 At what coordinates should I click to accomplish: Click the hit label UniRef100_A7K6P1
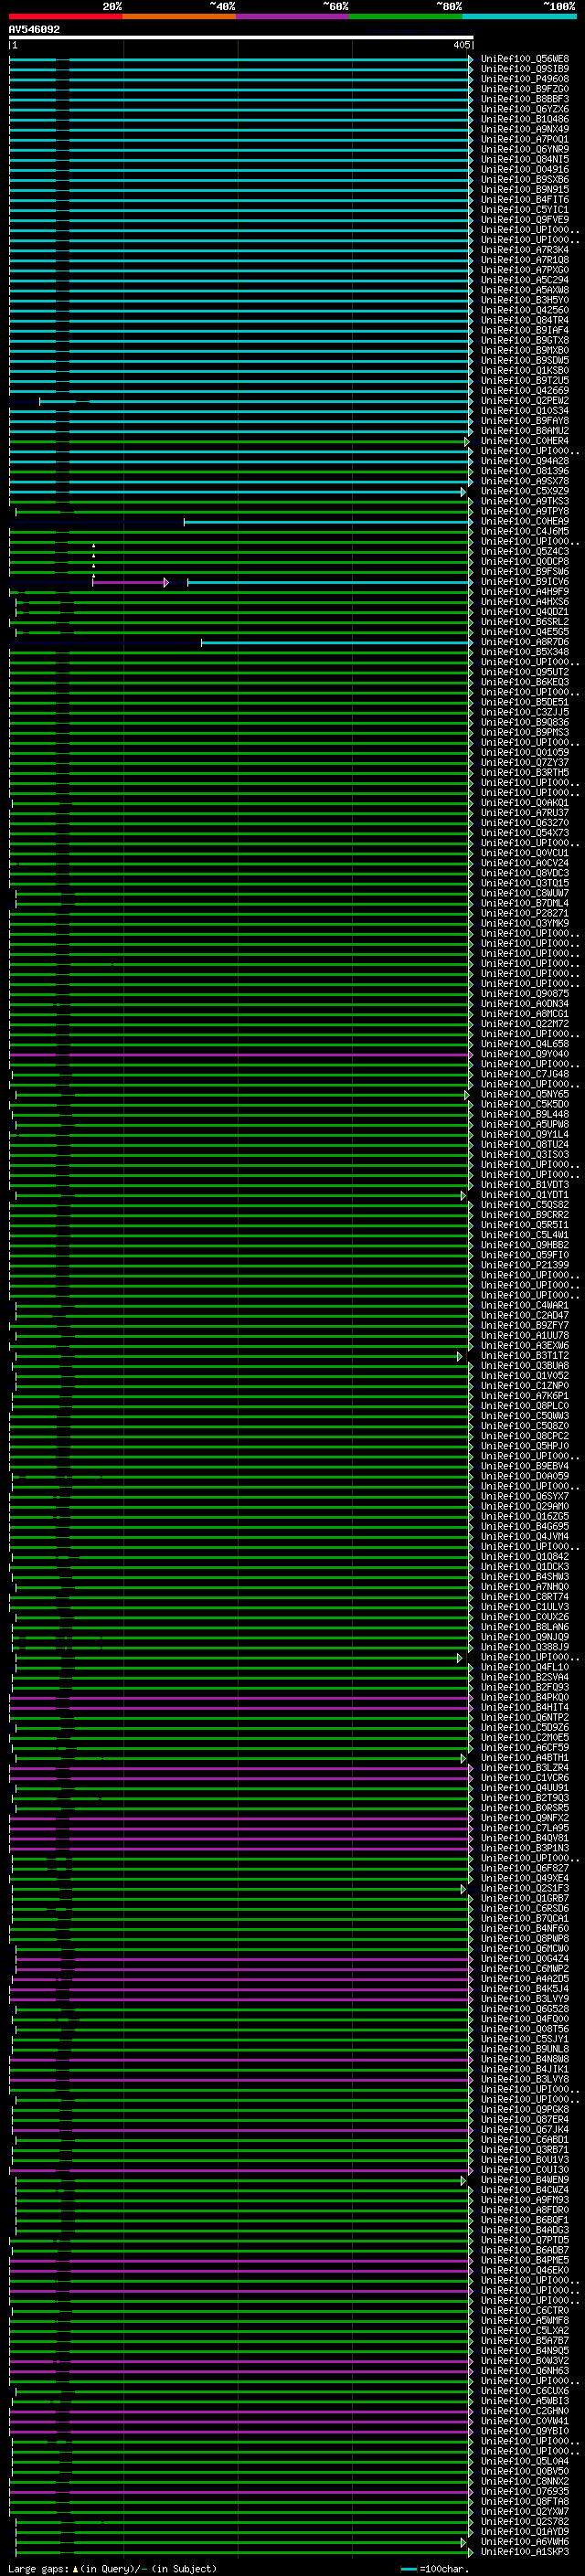point(525,1396)
